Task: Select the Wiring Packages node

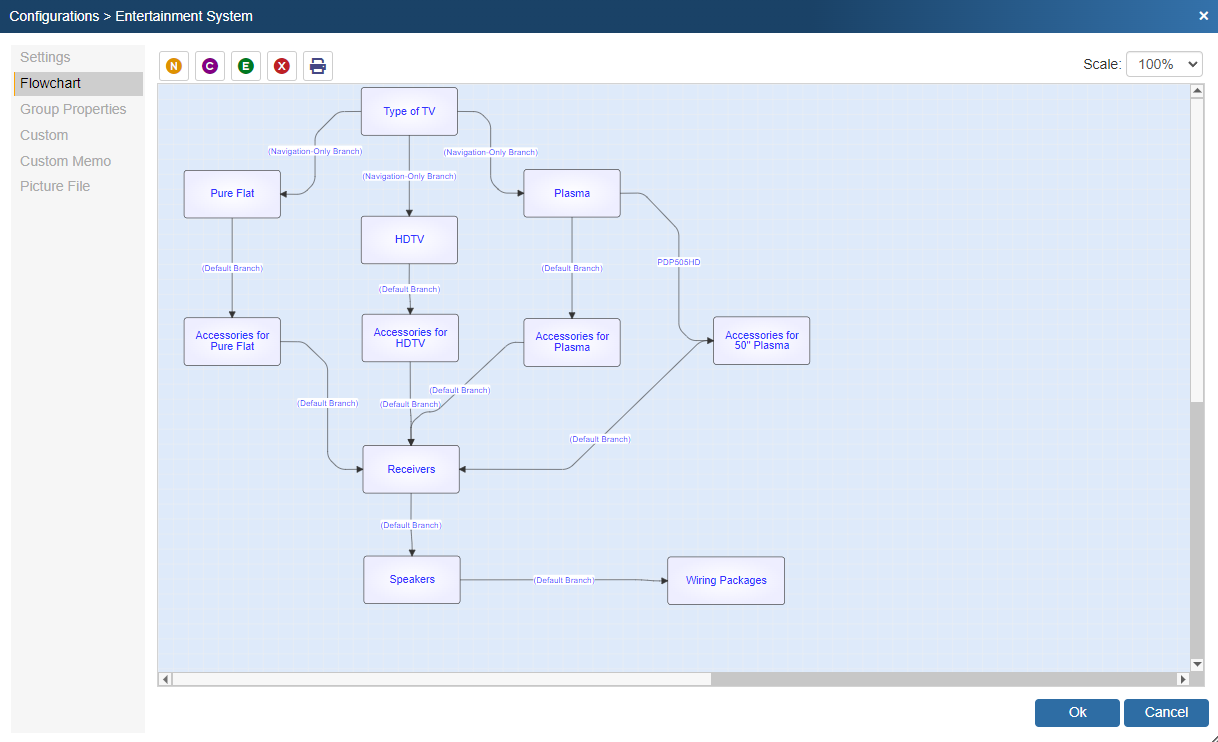Action: pos(726,580)
